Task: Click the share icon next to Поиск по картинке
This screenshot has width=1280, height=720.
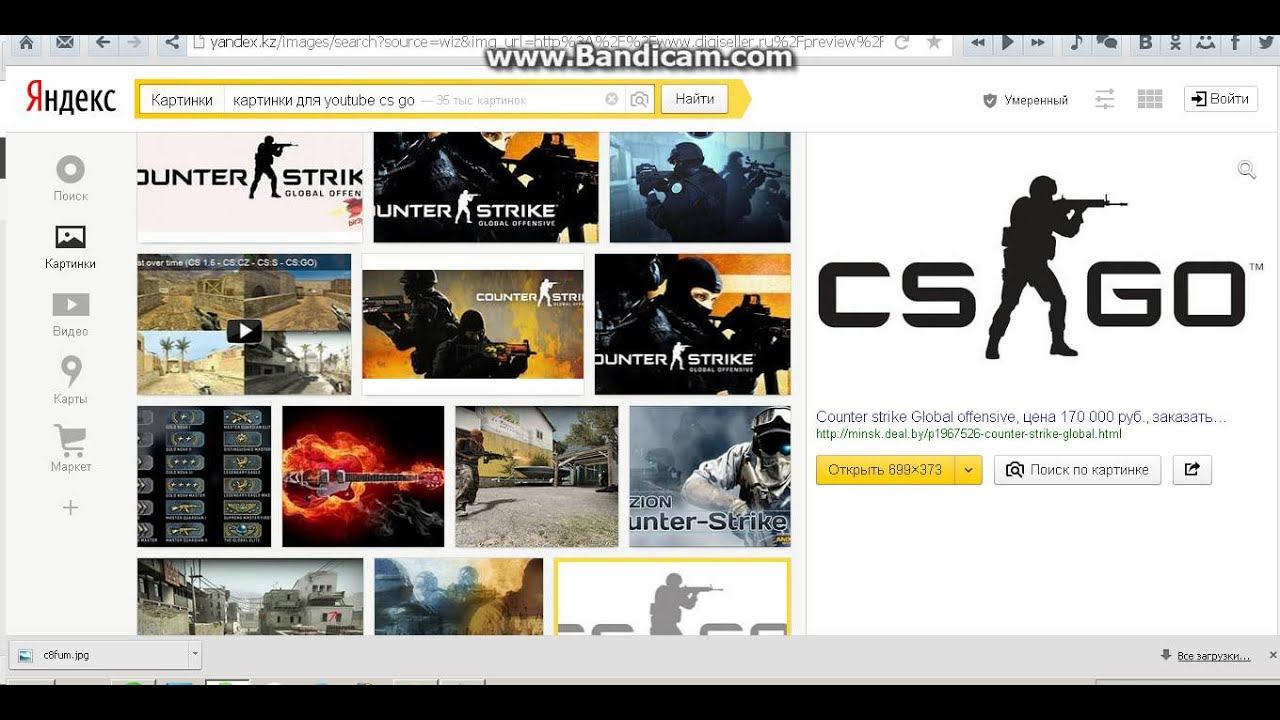Action: pyautogui.click(x=1191, y=469)
